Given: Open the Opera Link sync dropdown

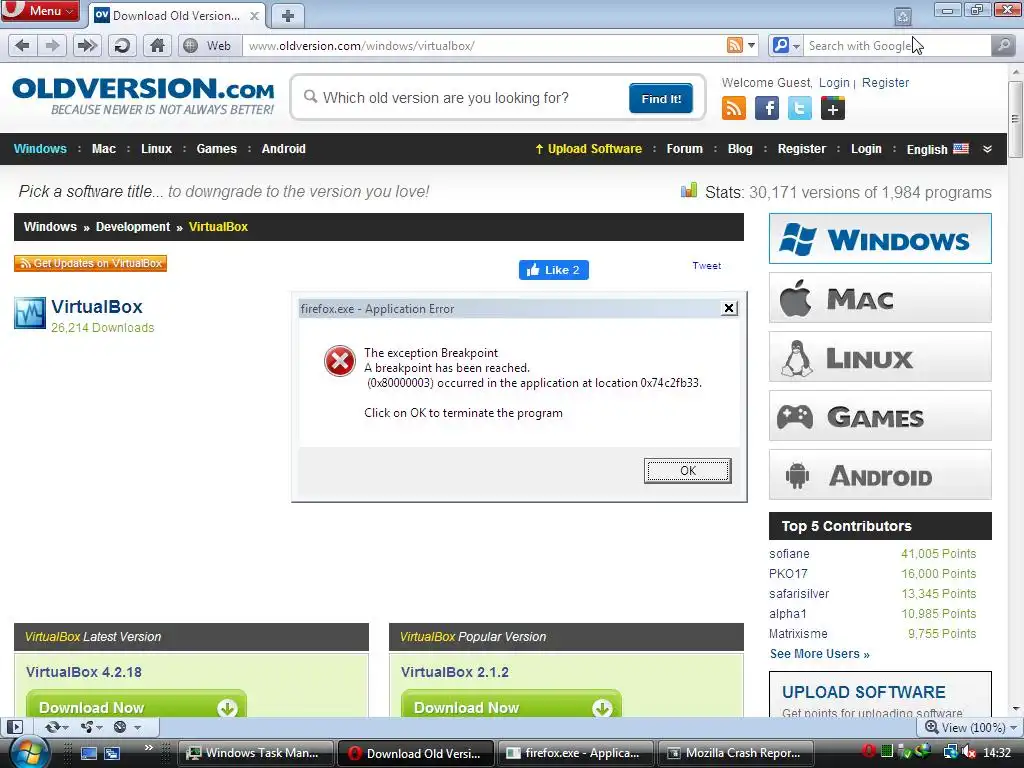Looking at the screenshot, I should pos(56,727).
